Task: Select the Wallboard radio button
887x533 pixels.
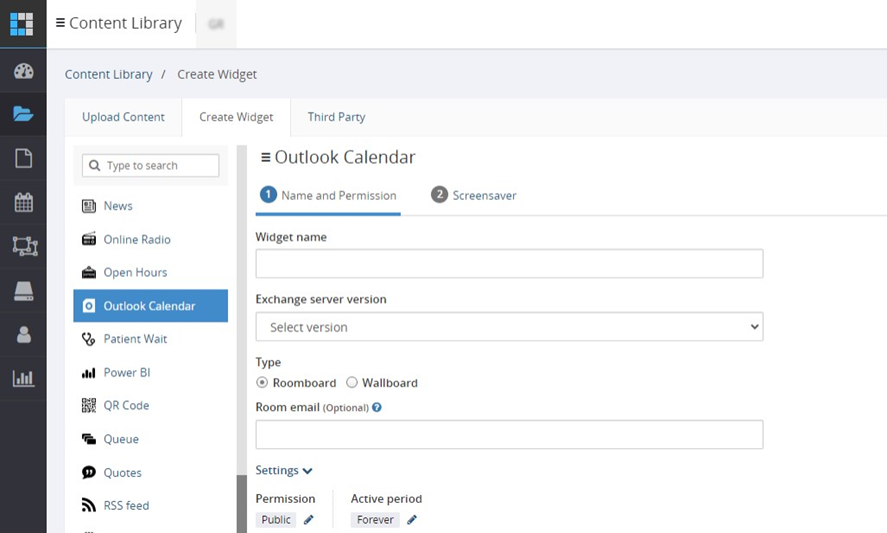Action: coord(352,382)
